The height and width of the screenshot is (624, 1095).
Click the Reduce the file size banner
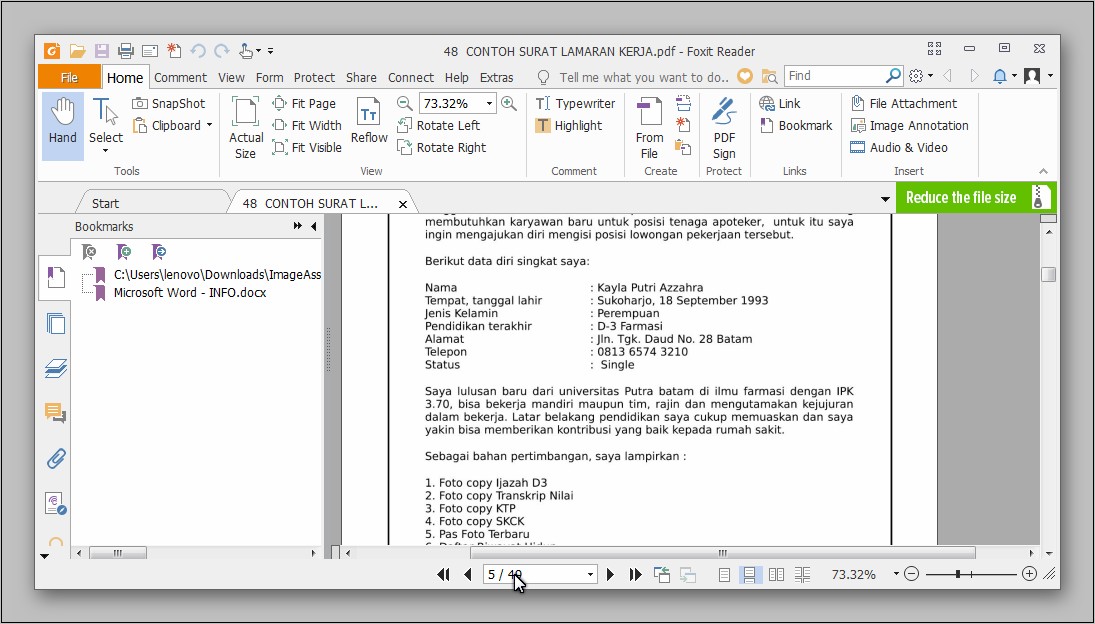(x=976, y=198)
